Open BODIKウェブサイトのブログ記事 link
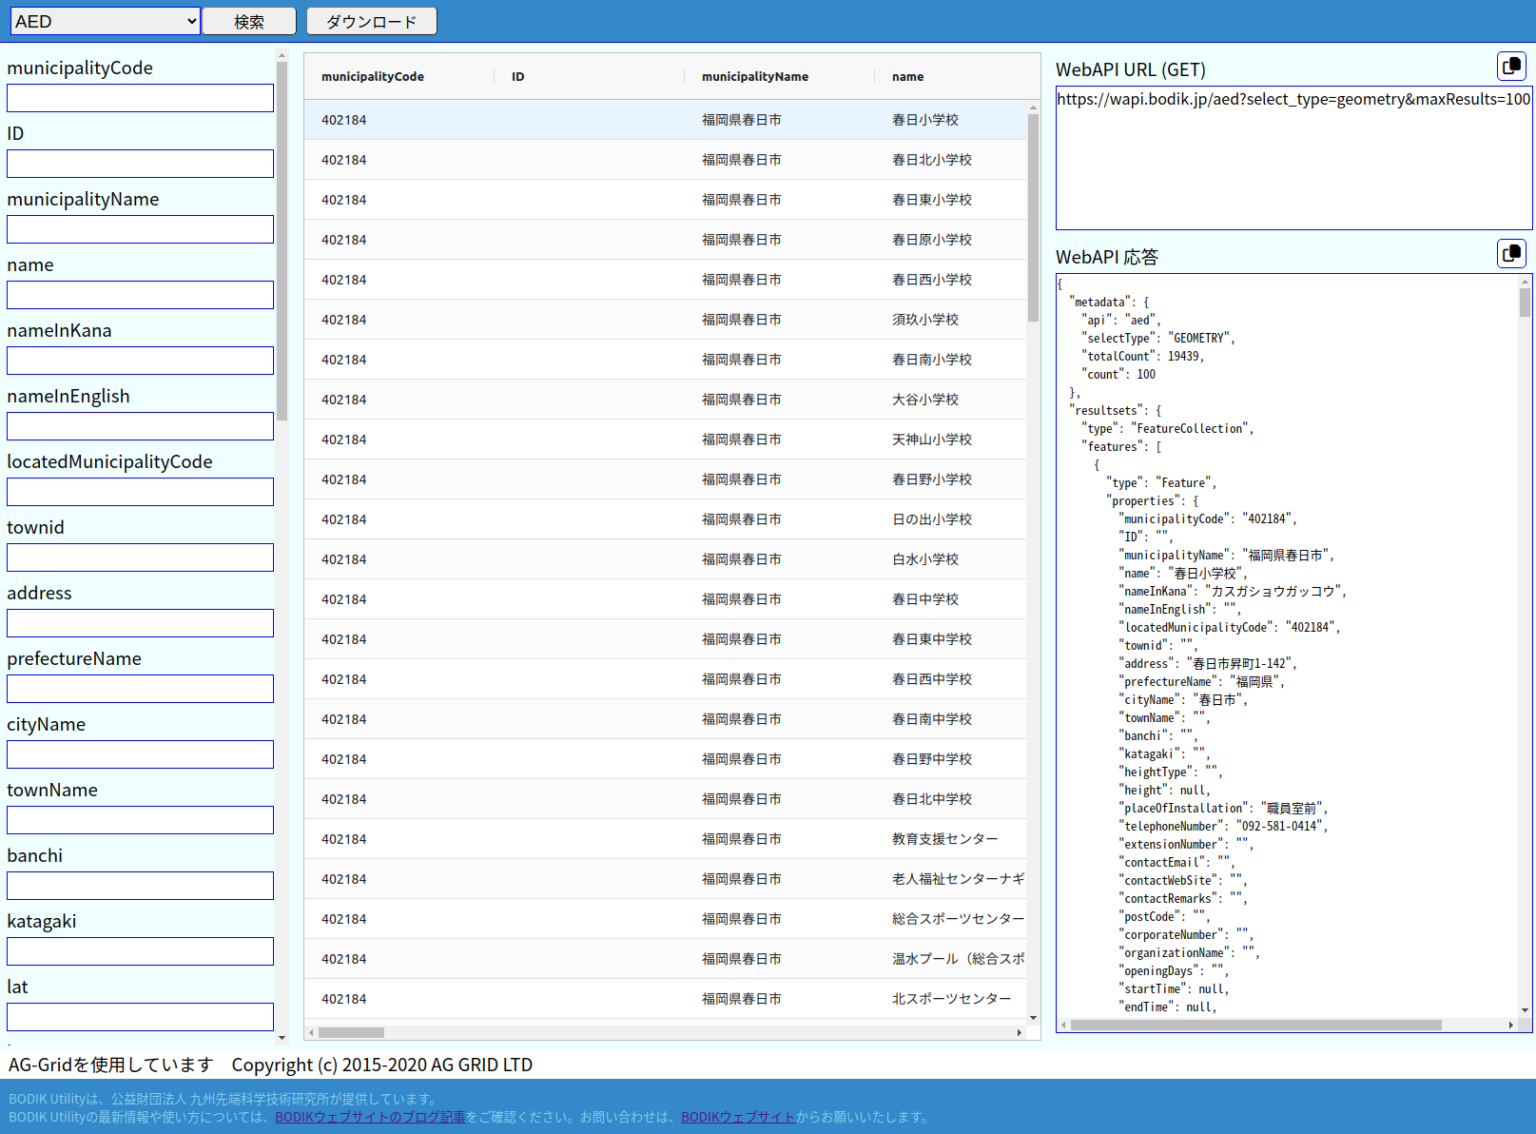Screen dimensions: 1536x1134 tap(370, 1117)
